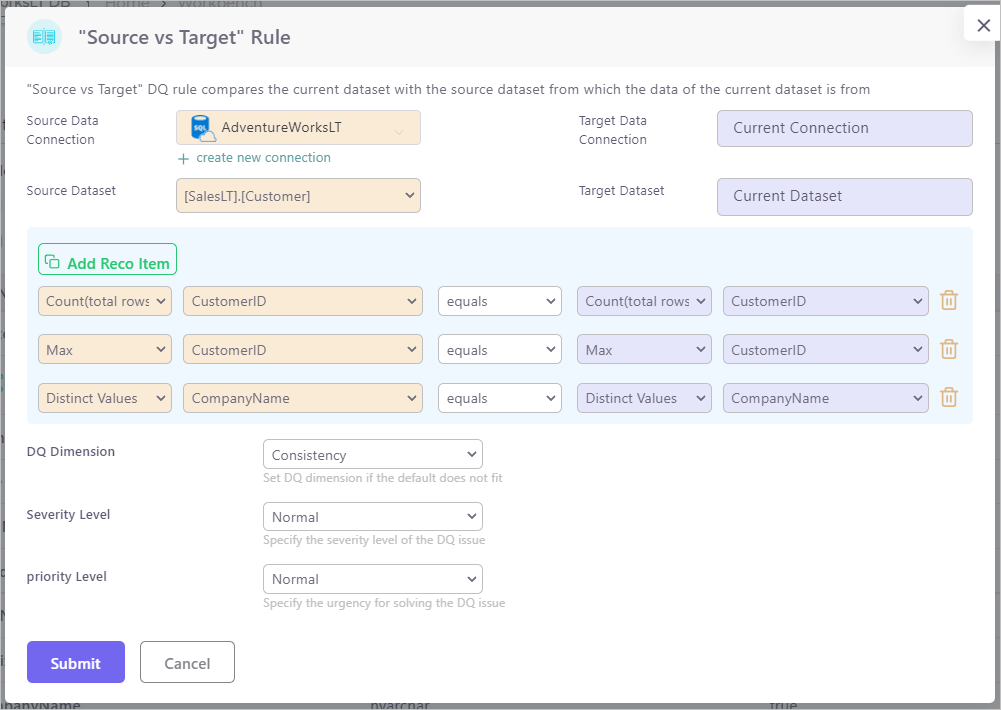Cancel the rule creation

tap(187, 663)
